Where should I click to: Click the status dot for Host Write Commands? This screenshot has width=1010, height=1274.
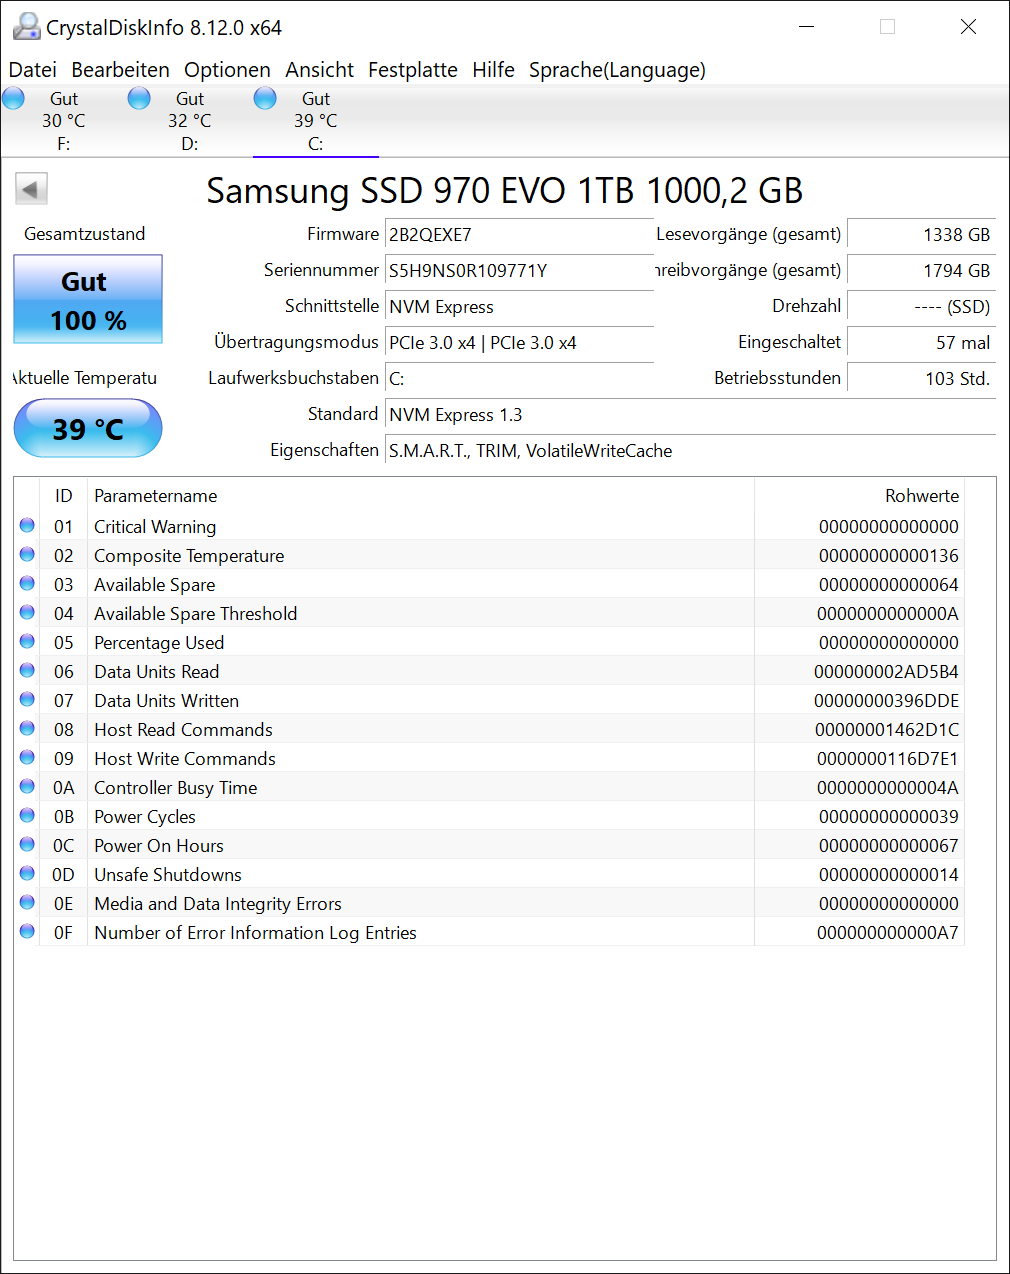point(27,757)
